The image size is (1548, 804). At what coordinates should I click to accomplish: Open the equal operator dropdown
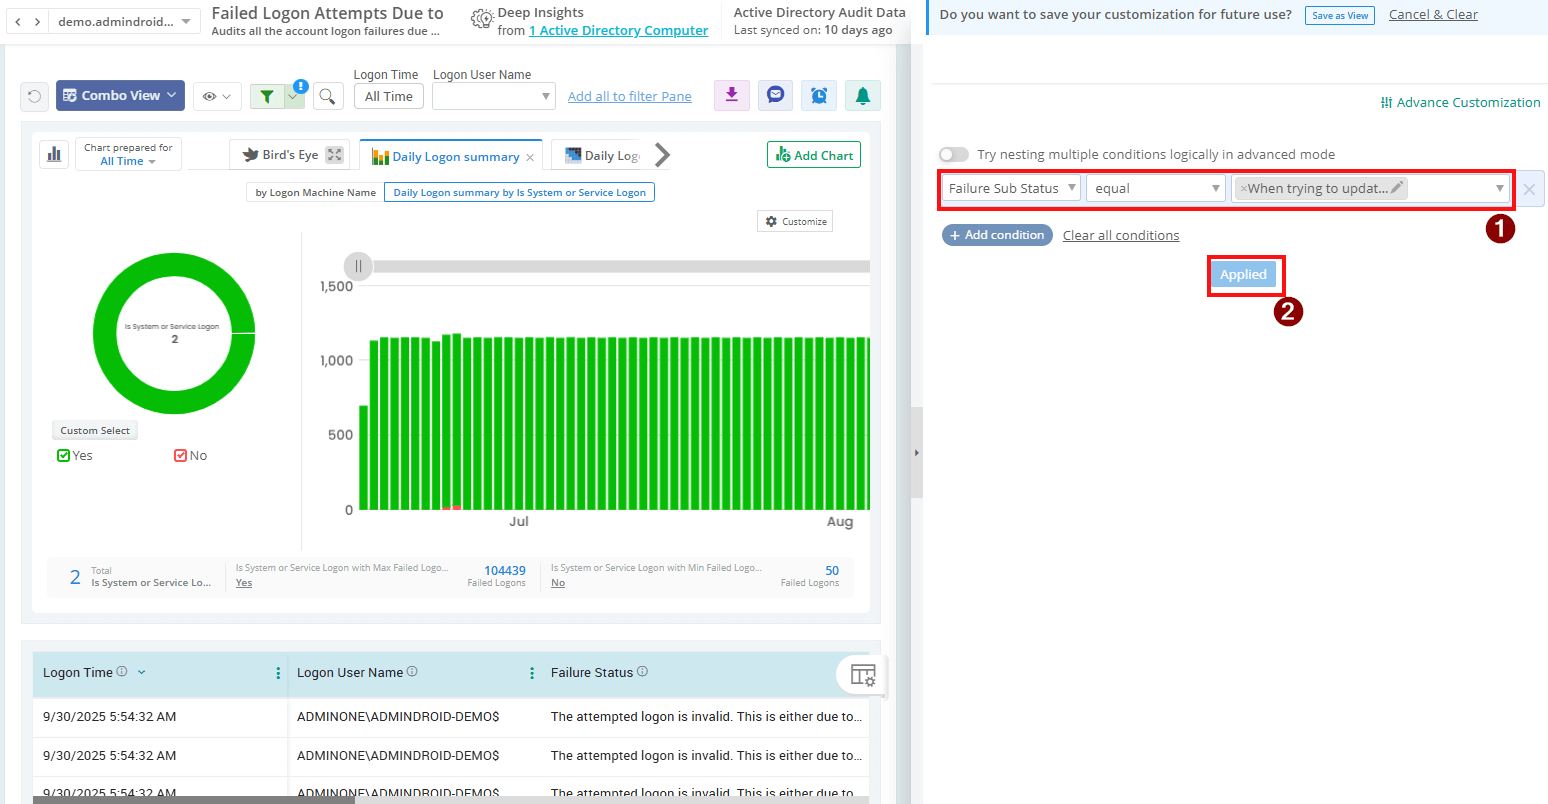(x=1155, y=188)
